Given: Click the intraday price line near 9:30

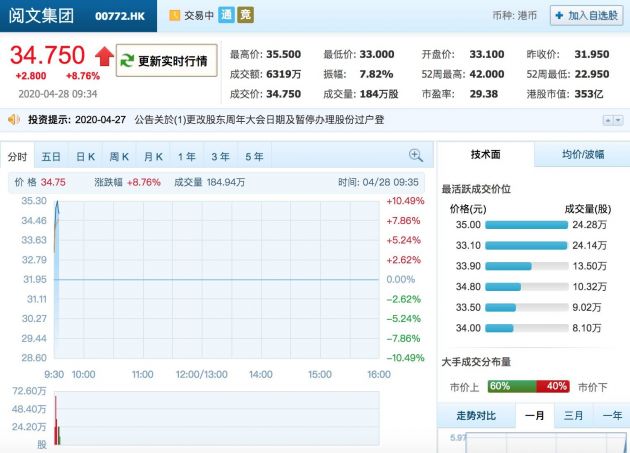Looking at the screenshot, I should tap(57, 225).
